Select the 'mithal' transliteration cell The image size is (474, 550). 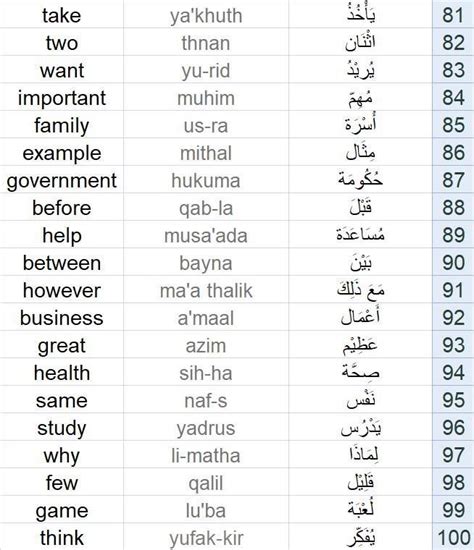(x=206, y=152)
